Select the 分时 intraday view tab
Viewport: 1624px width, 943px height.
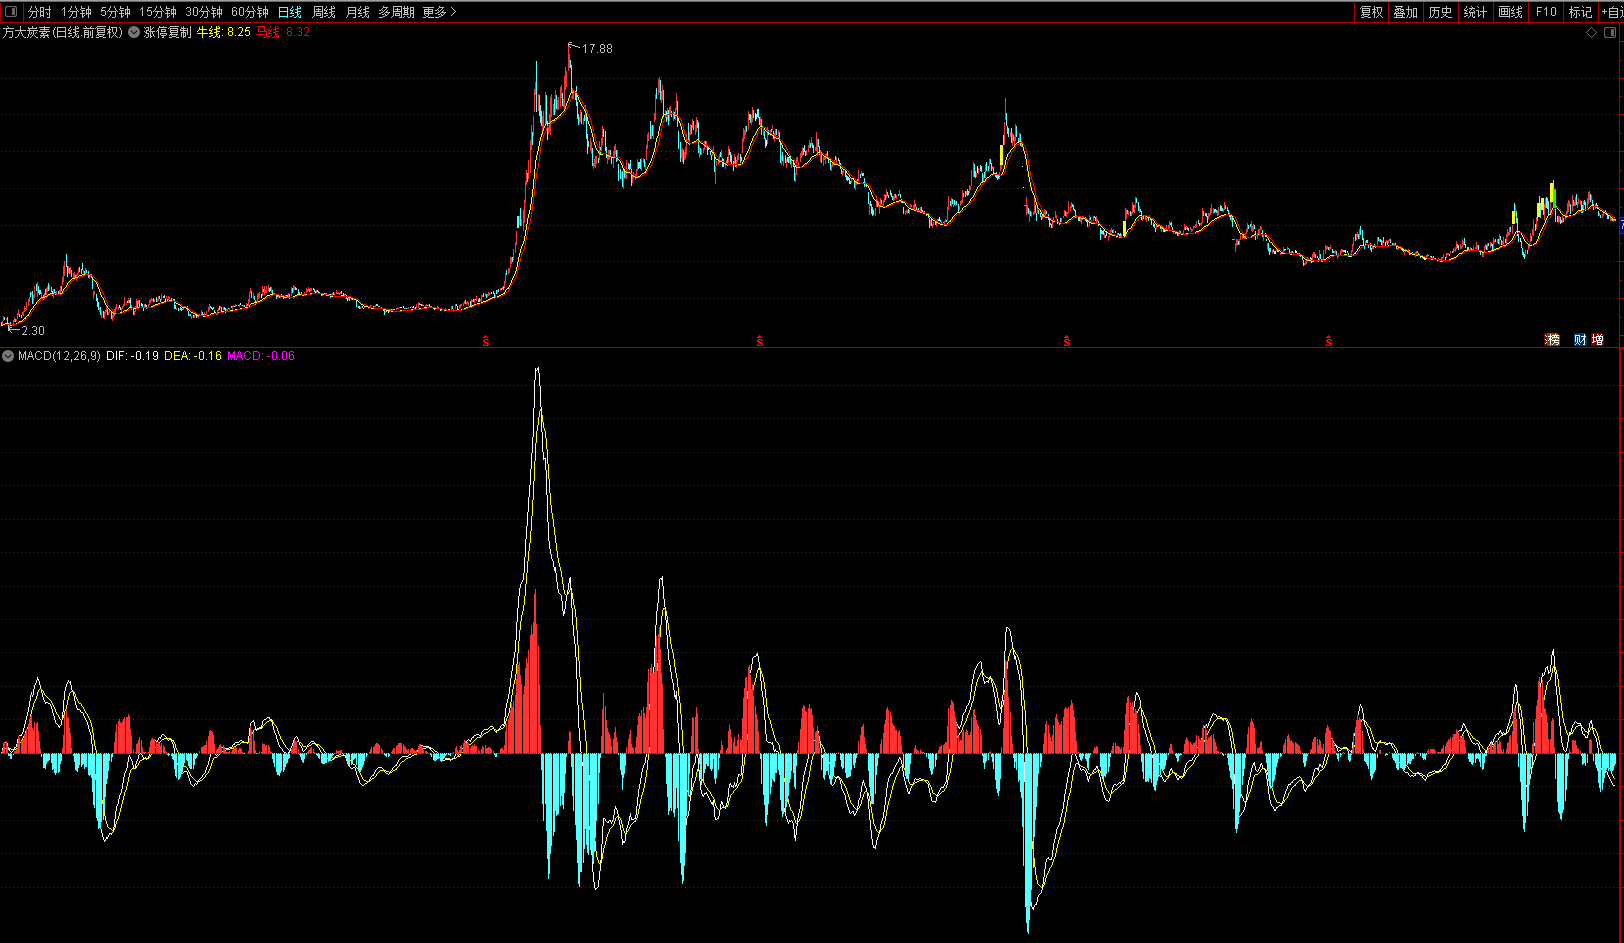39,12
